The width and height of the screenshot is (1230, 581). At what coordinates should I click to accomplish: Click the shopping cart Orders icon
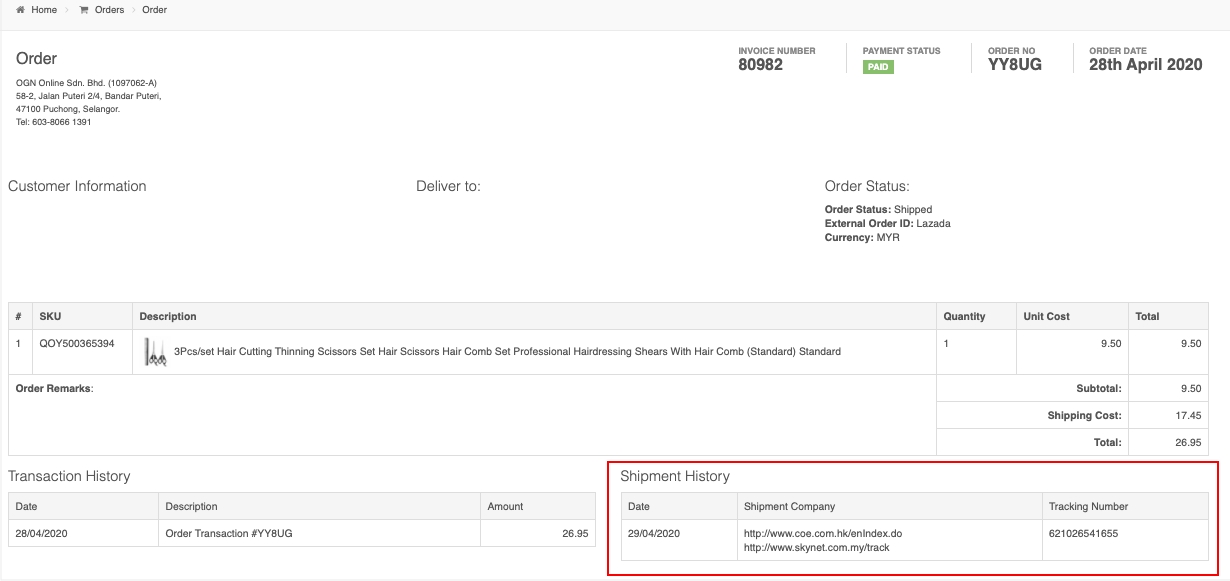[84, 10]
